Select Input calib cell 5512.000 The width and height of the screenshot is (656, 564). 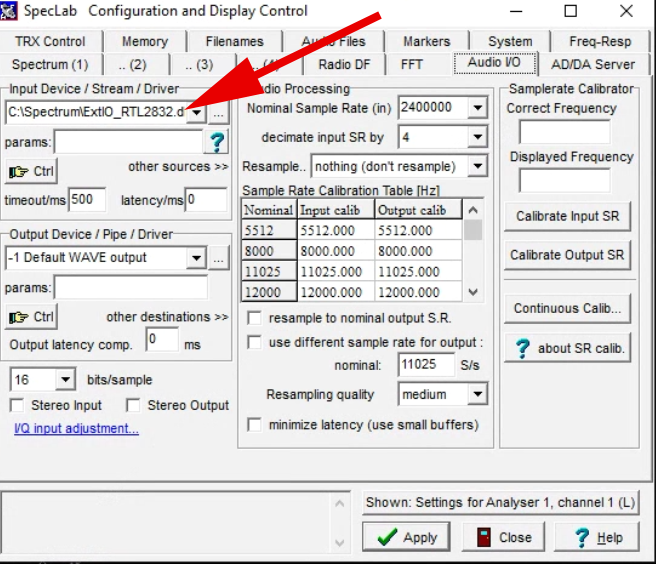336,231
